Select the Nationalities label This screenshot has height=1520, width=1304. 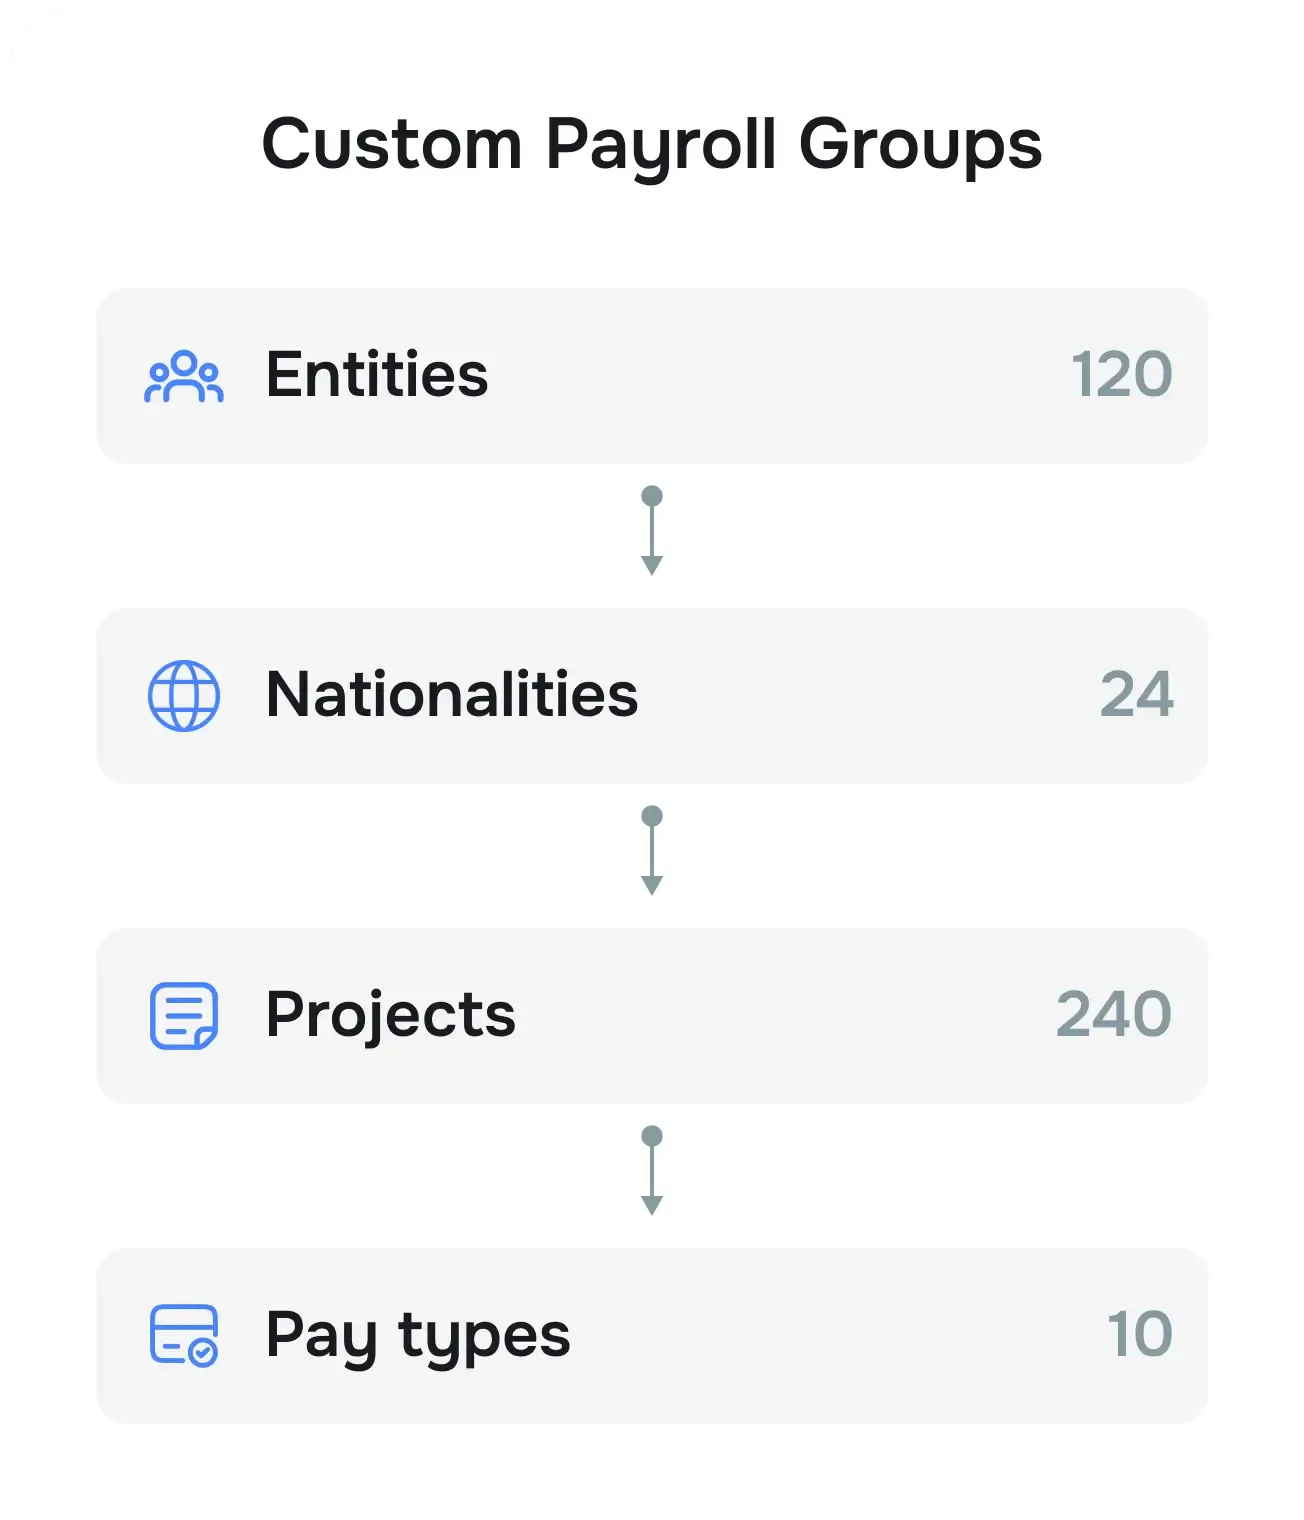452,695
